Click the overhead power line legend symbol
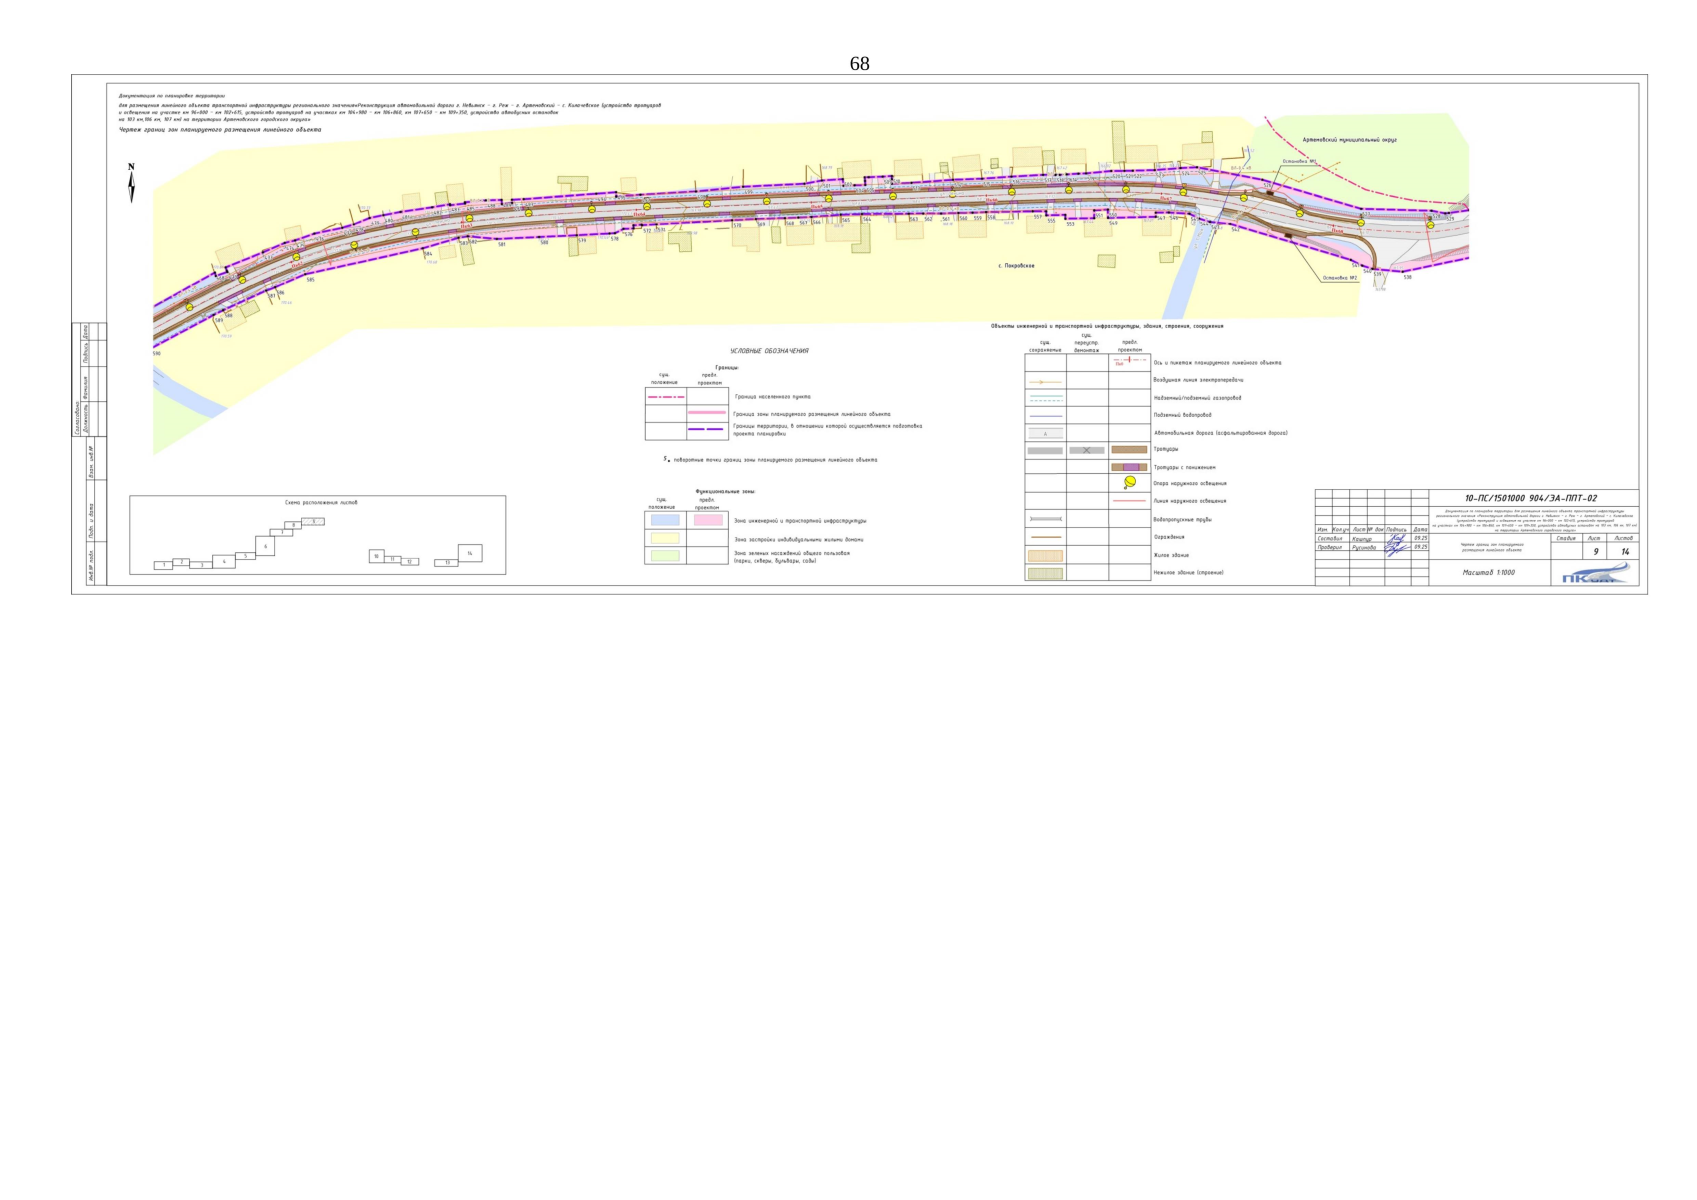The width and height of the screenshot is (1697, 1200). (x=1045, y=381)
